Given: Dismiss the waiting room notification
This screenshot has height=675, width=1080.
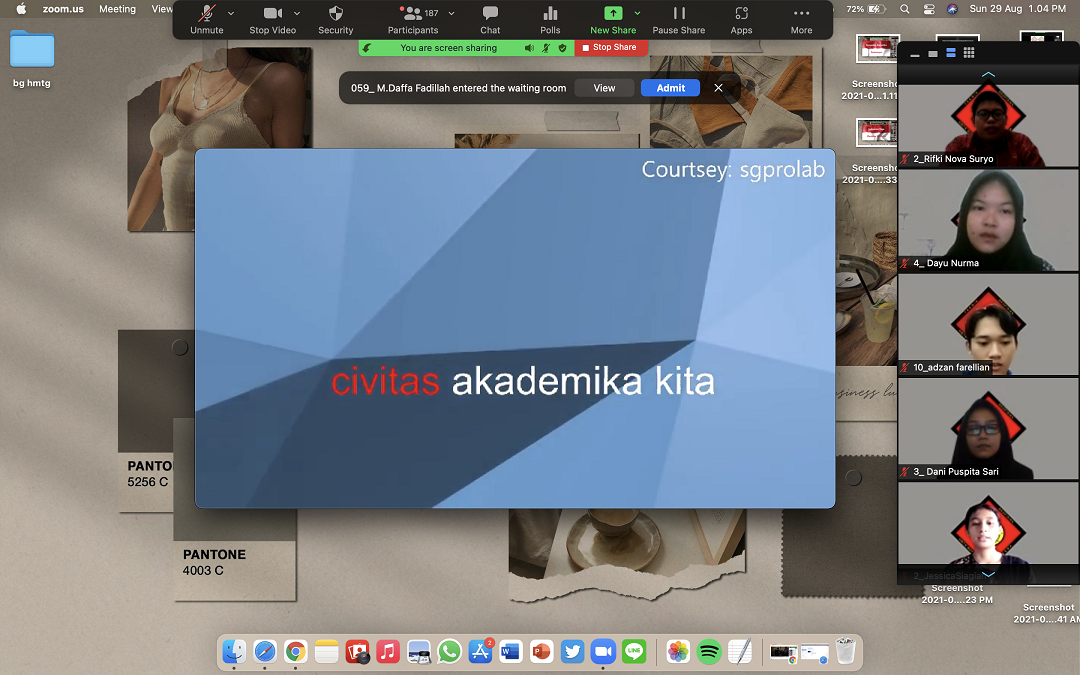Looking at the screenshot, I should [x=718, y=88].
